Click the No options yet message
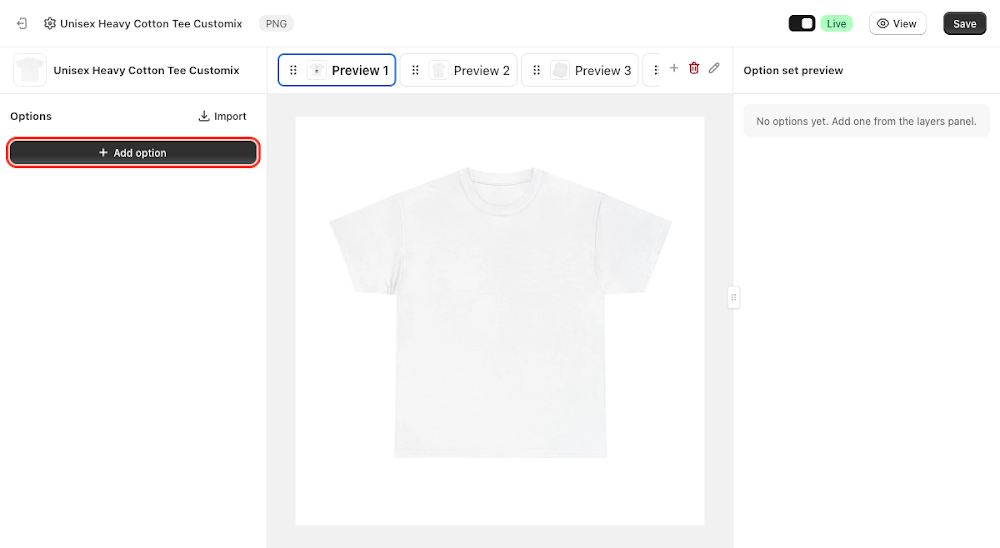 pos(866,121)
